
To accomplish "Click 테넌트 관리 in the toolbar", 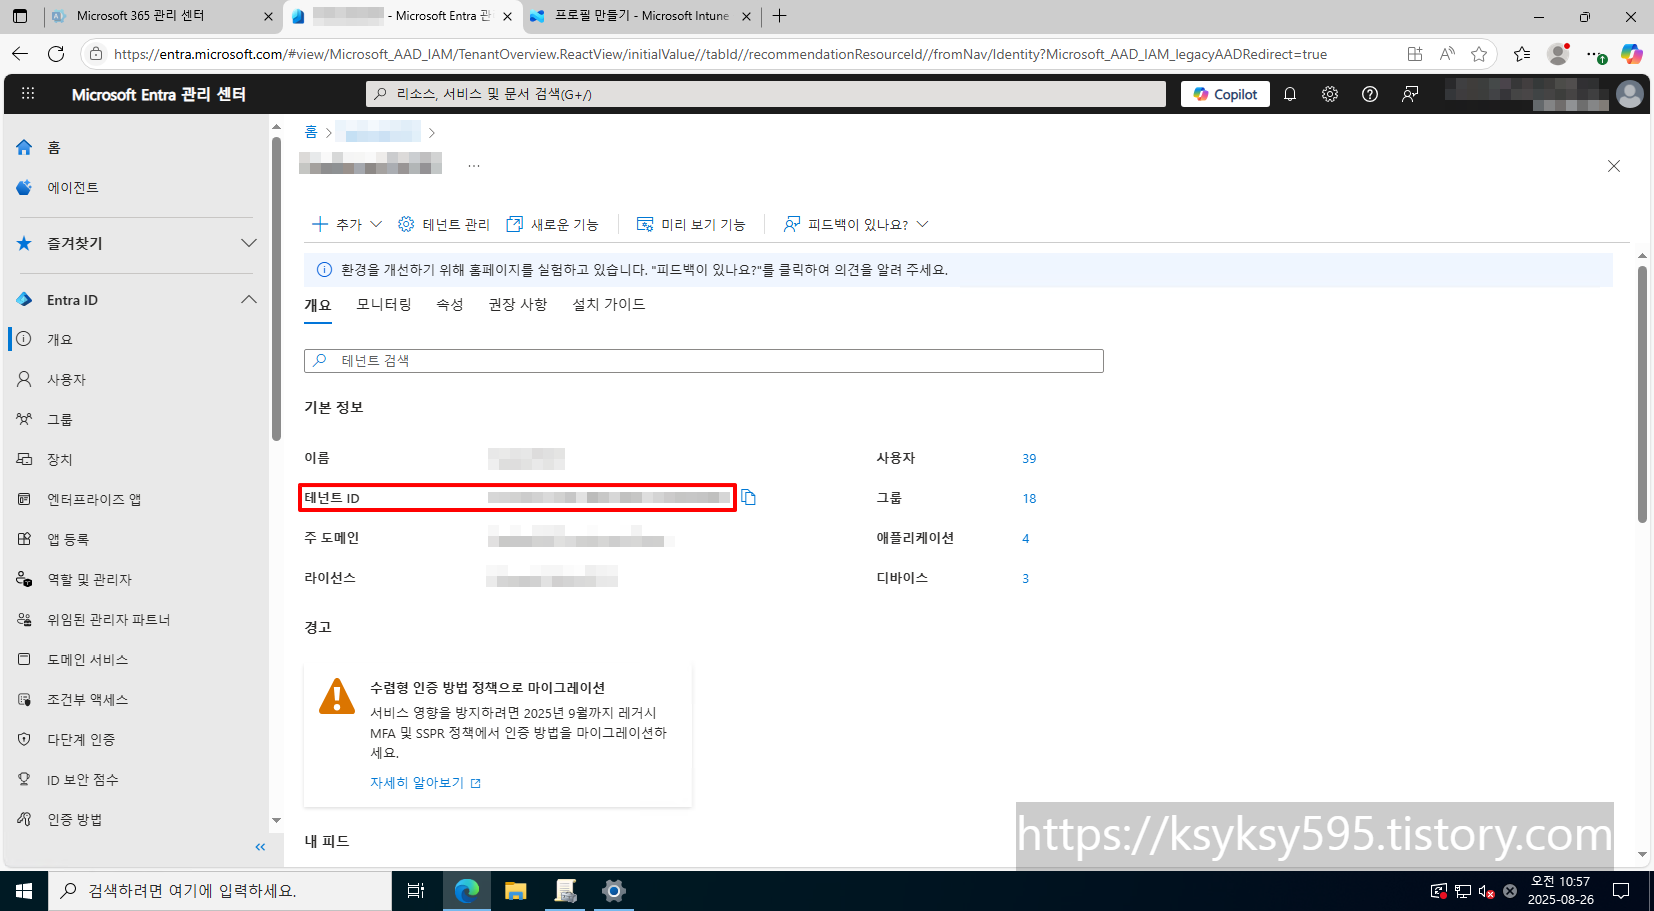I will pyautogui.click(x=444, y=224).
